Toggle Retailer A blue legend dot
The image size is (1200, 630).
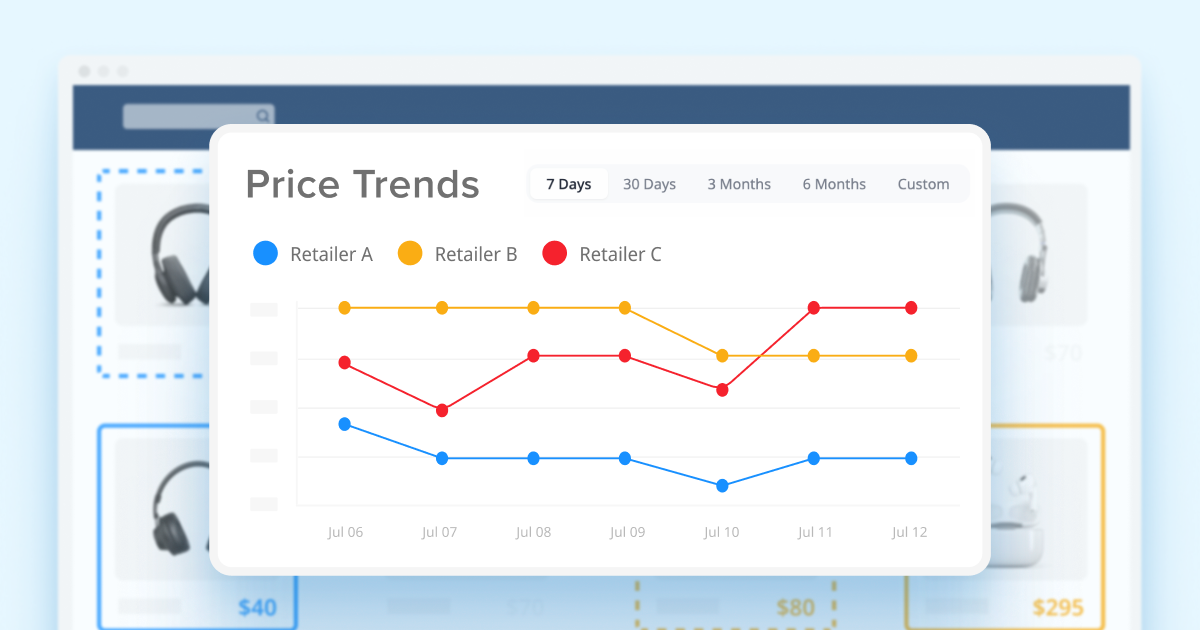(265, 254)
